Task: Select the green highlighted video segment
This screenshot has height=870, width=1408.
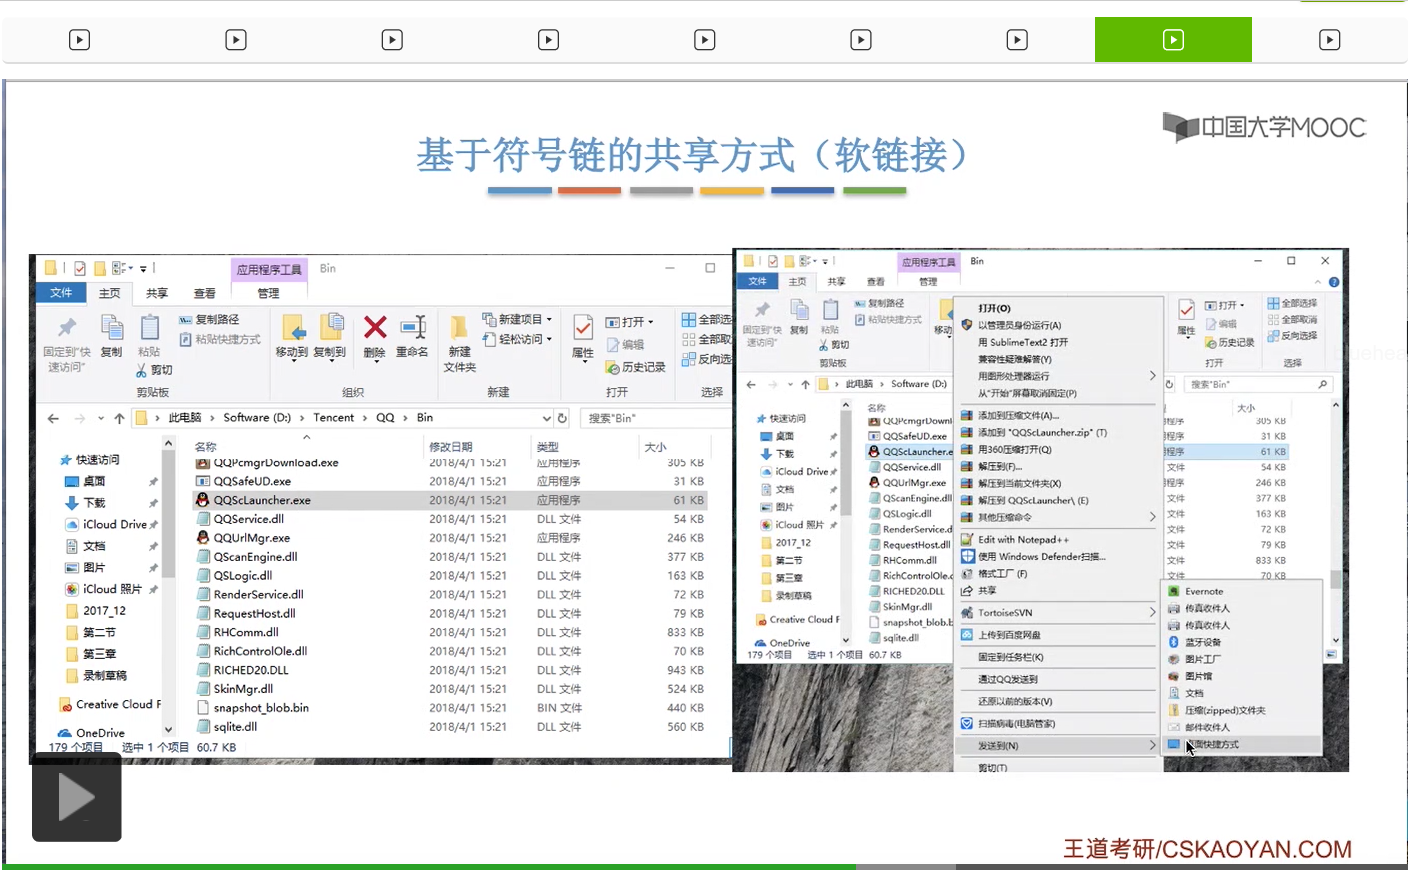Action: click(x=1173, y=40)
